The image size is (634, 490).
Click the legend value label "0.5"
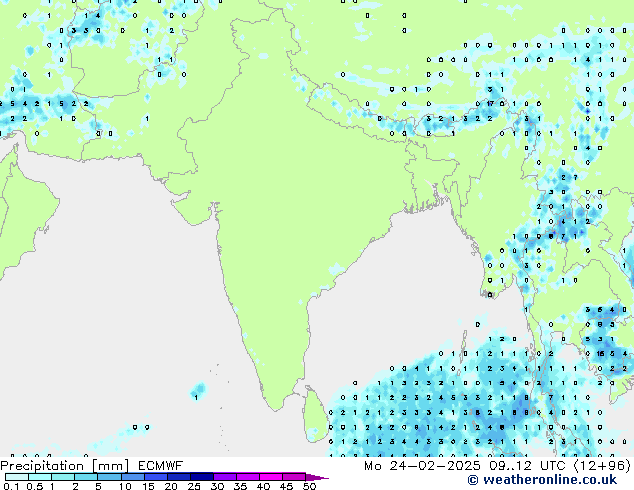[x=35, y=486]
